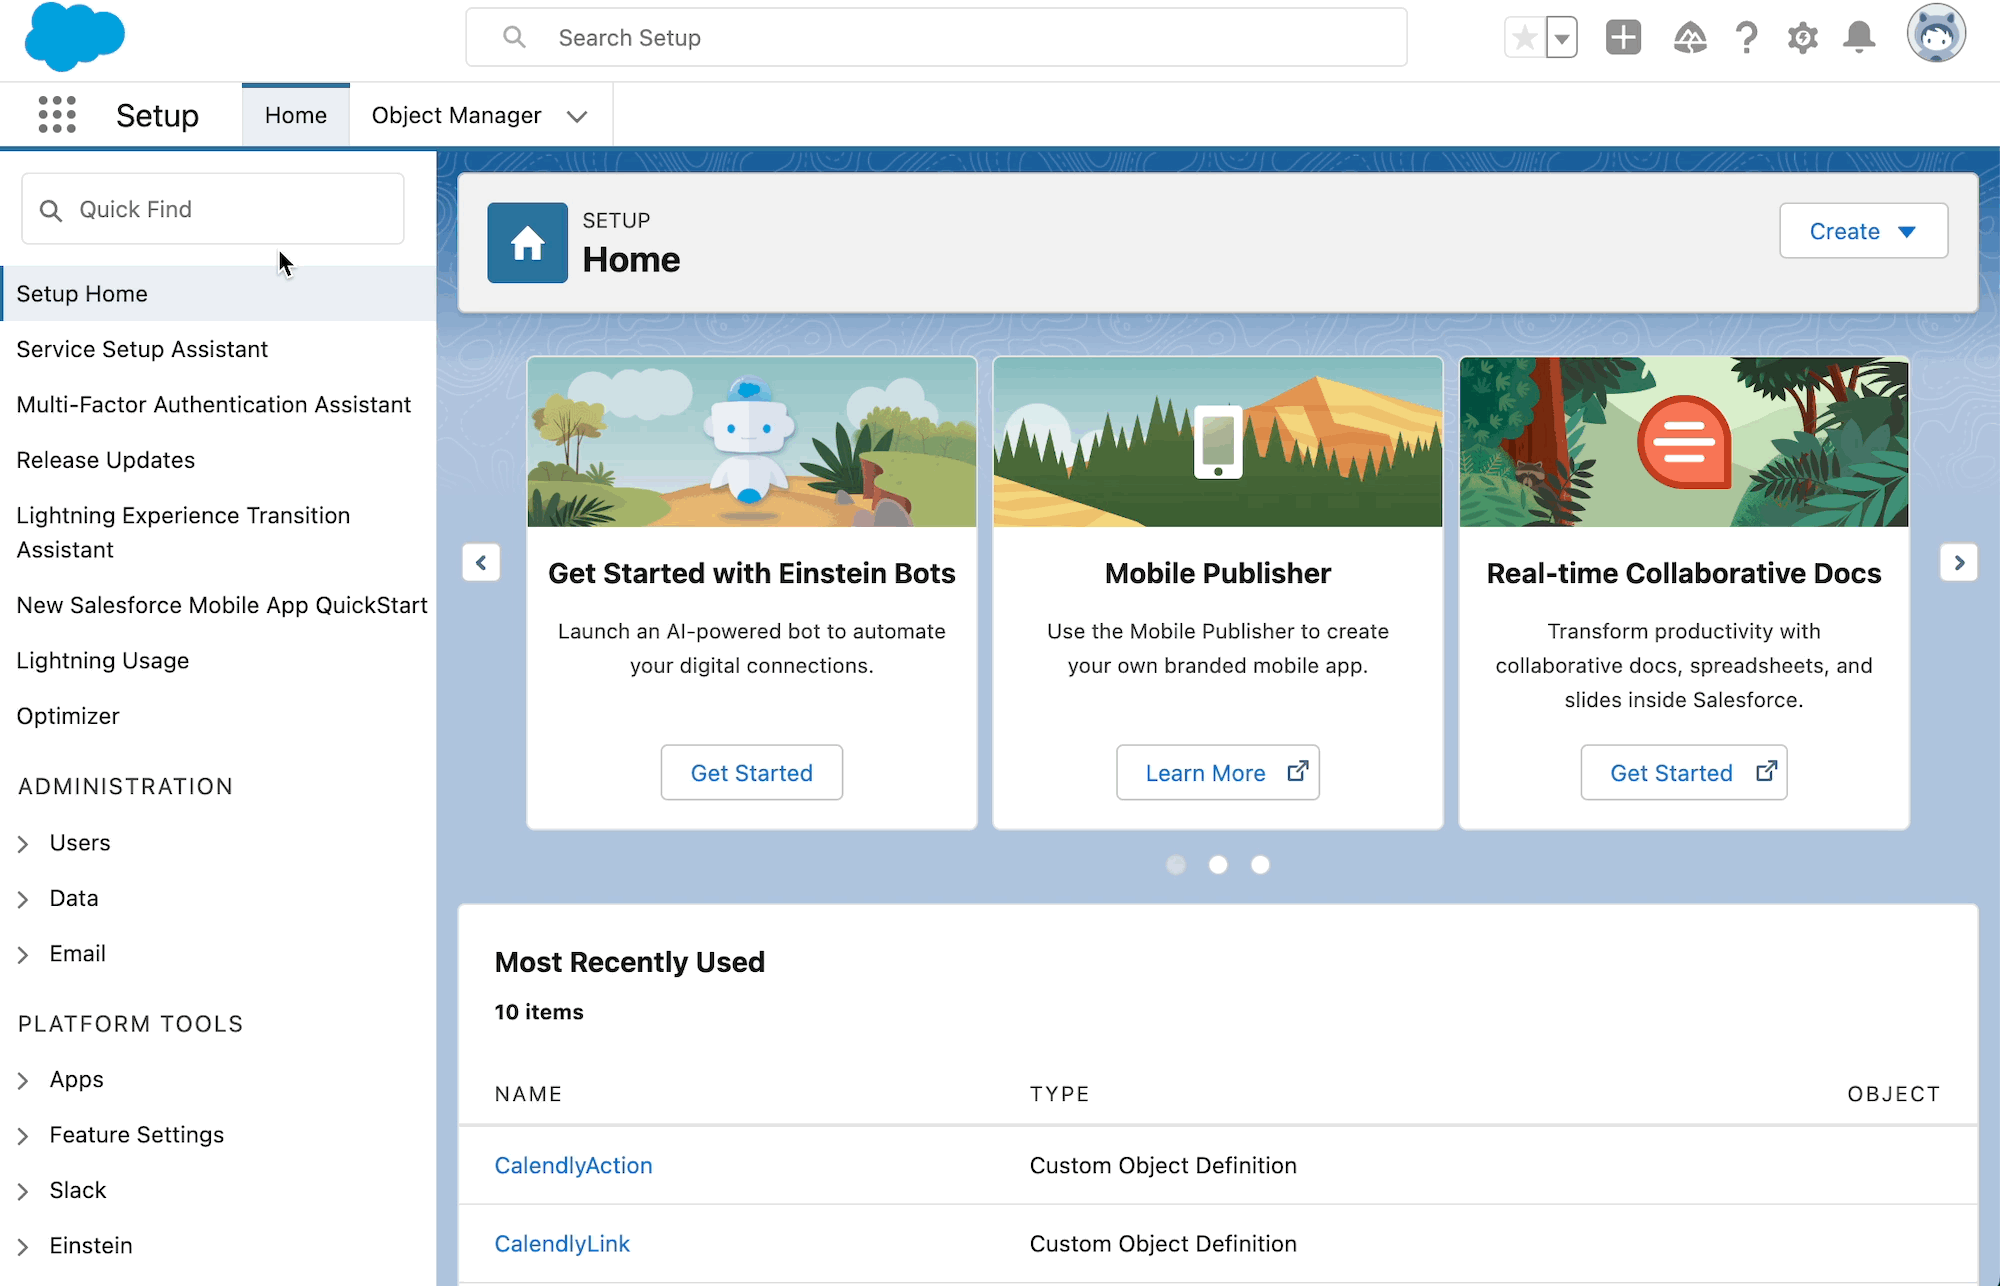Image resolution: width=2000 pixels, height=1286 pixels.
Task: Click the Setup gear icon
Action: tap(1802, 38)
